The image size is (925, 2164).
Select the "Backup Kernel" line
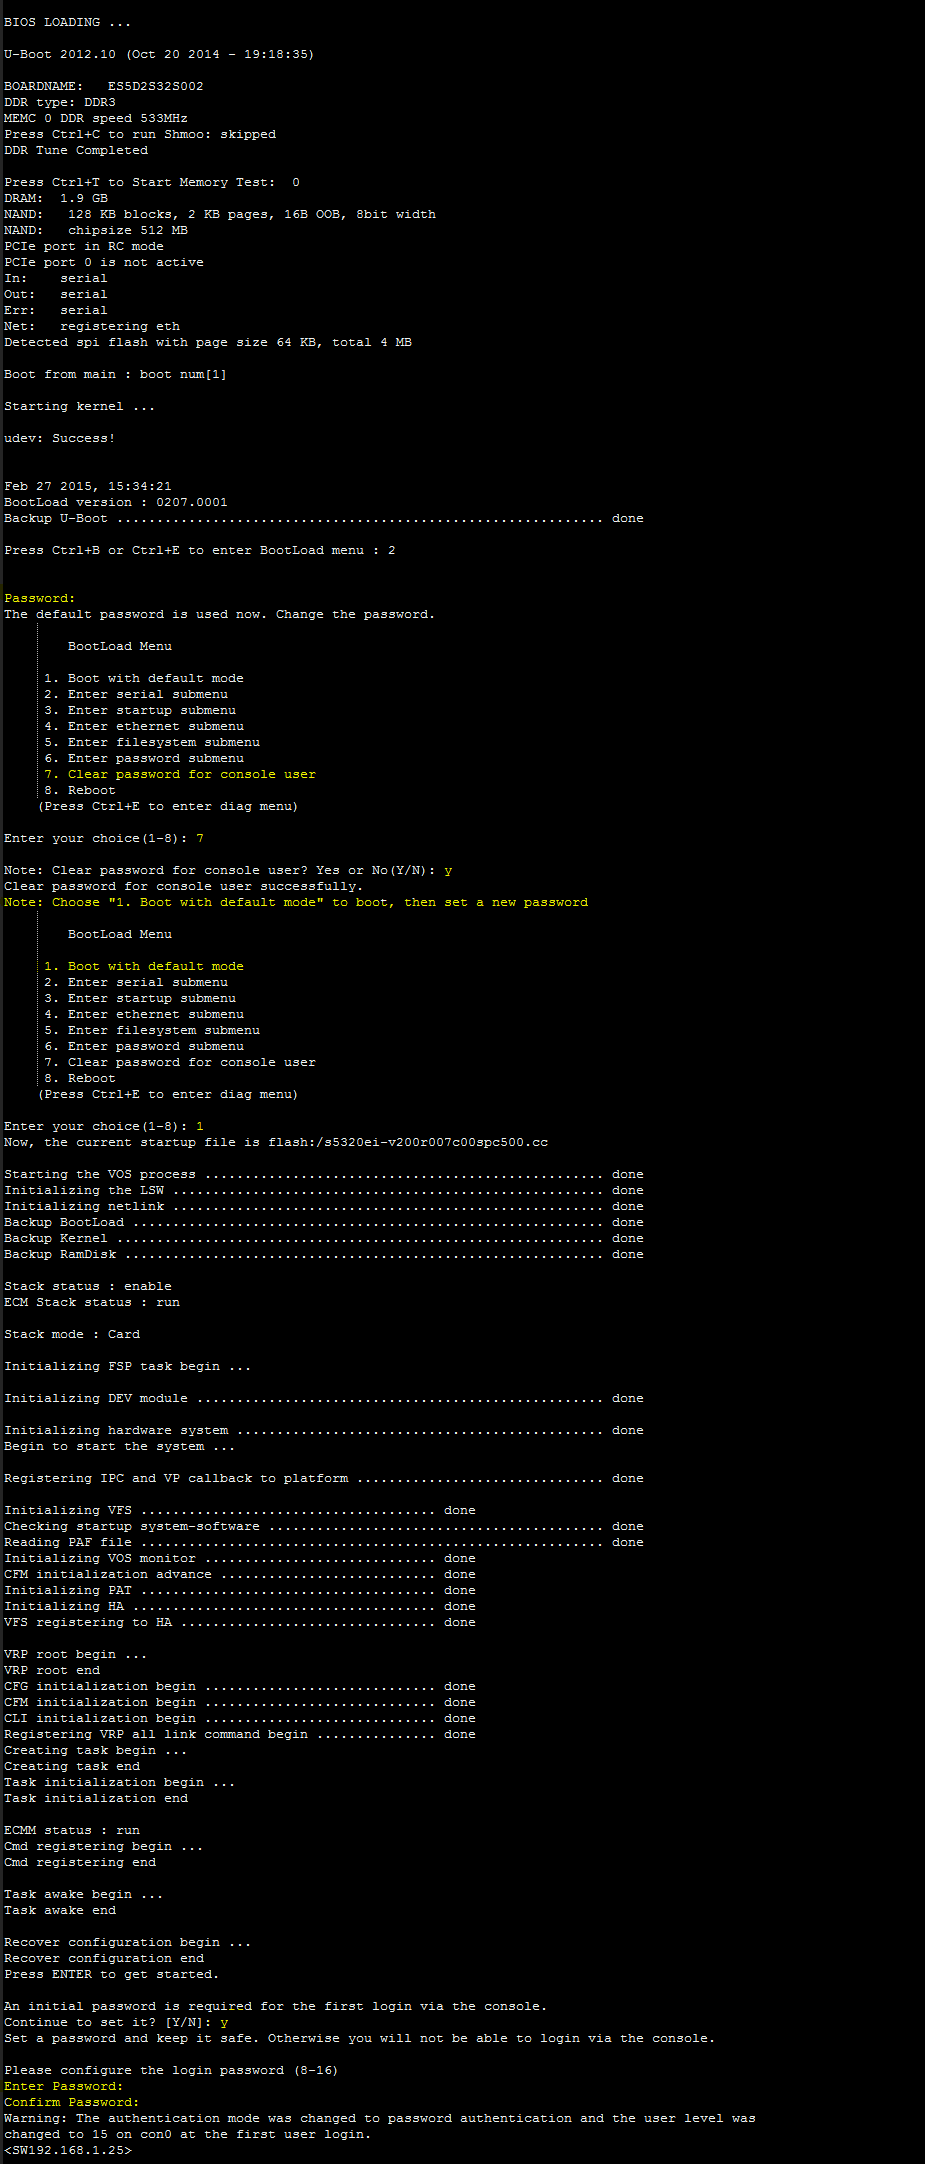tap(324, 1238)
